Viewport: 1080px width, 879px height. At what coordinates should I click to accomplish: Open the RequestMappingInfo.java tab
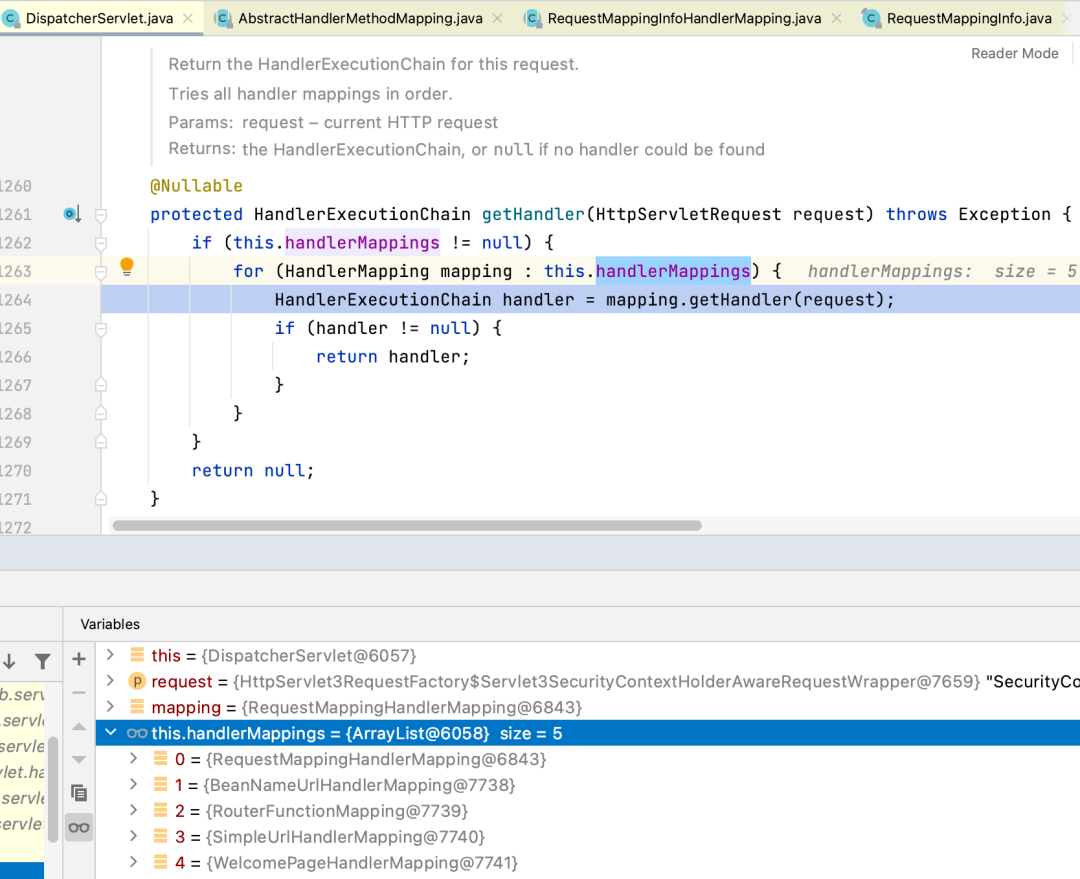(x=968, y=18)
